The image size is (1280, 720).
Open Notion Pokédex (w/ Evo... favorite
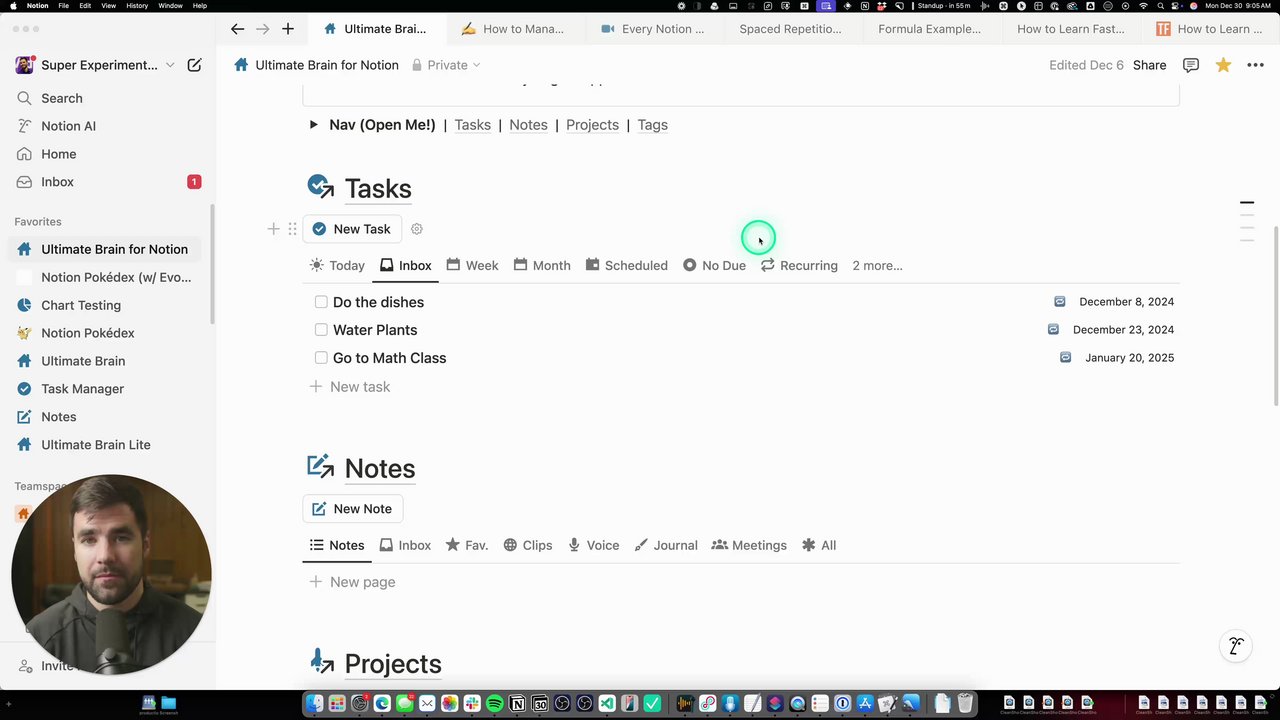(x=106, y=277)
